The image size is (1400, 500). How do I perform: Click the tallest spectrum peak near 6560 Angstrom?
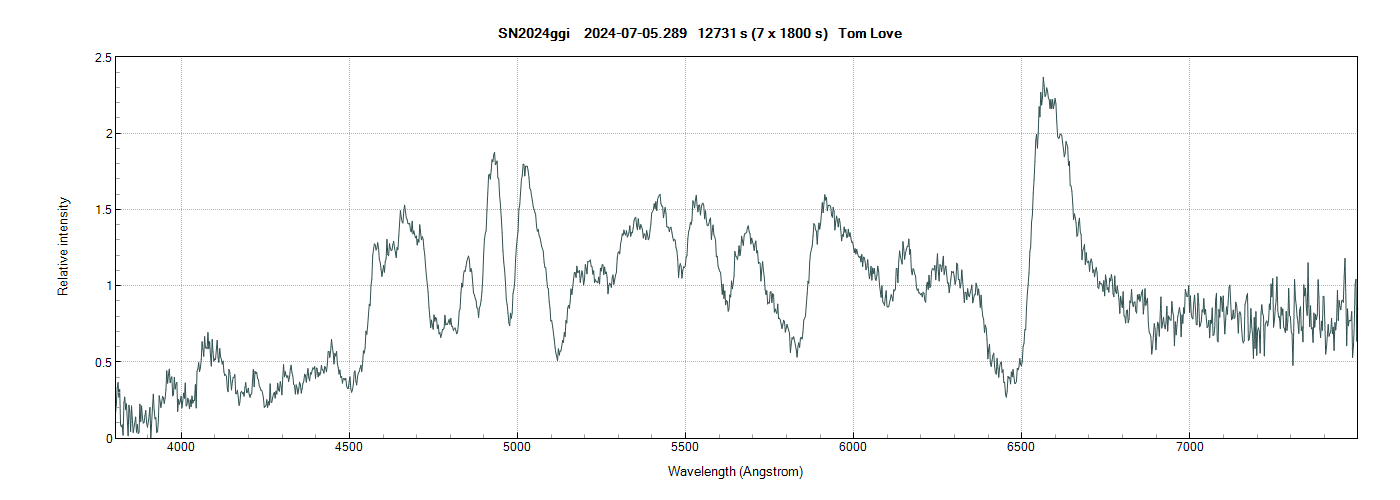click(x=1043, y=80)
